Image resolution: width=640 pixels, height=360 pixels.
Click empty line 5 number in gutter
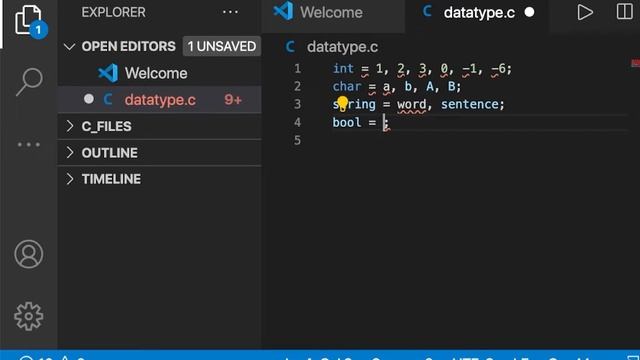tap(298, 140)
